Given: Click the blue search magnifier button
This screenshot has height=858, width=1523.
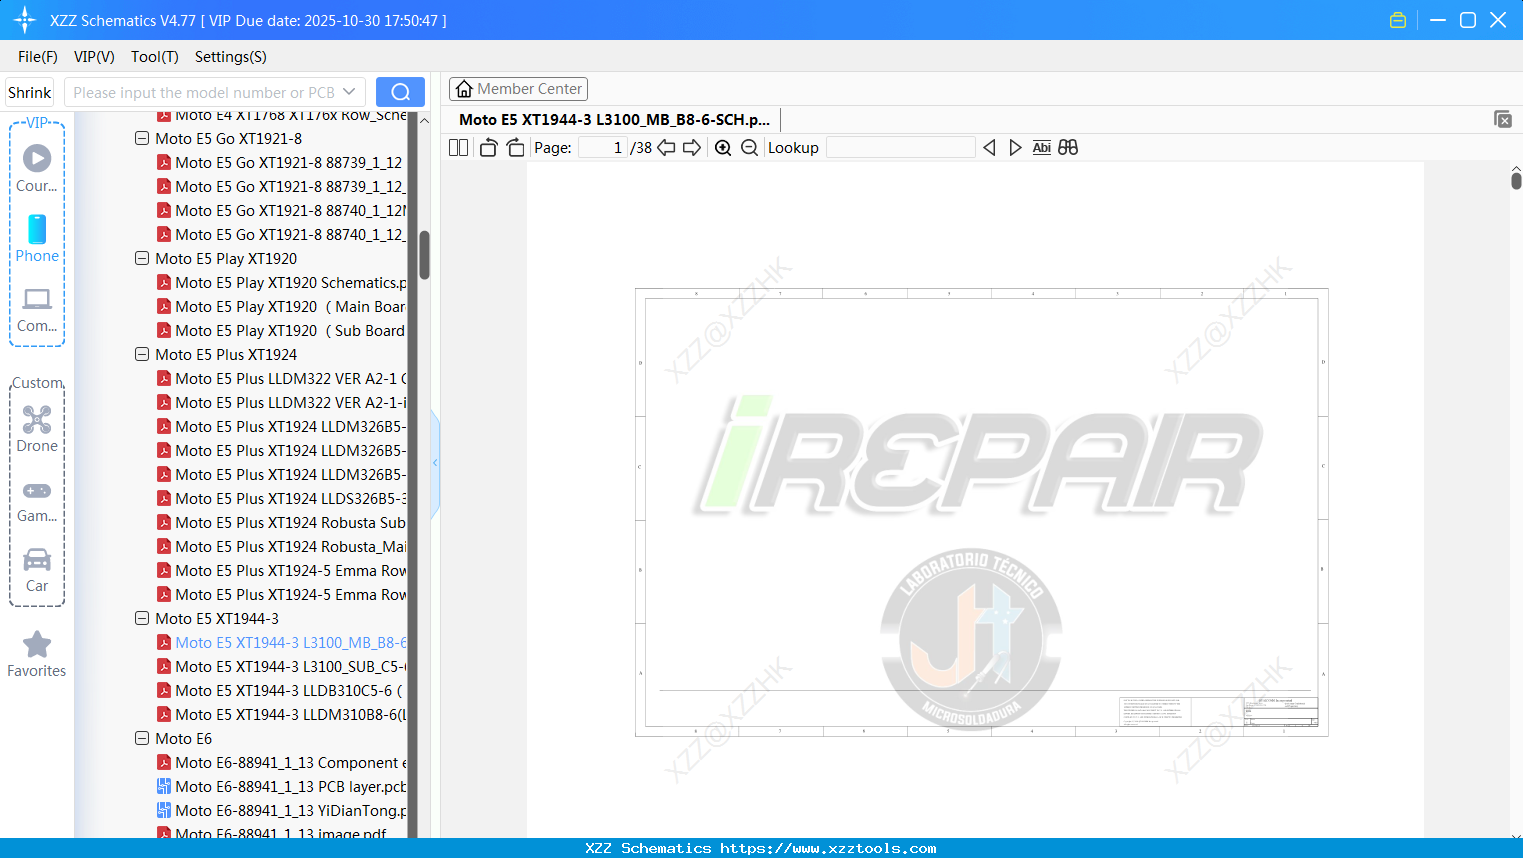Looking at the screenshot, I should [400, 91].
